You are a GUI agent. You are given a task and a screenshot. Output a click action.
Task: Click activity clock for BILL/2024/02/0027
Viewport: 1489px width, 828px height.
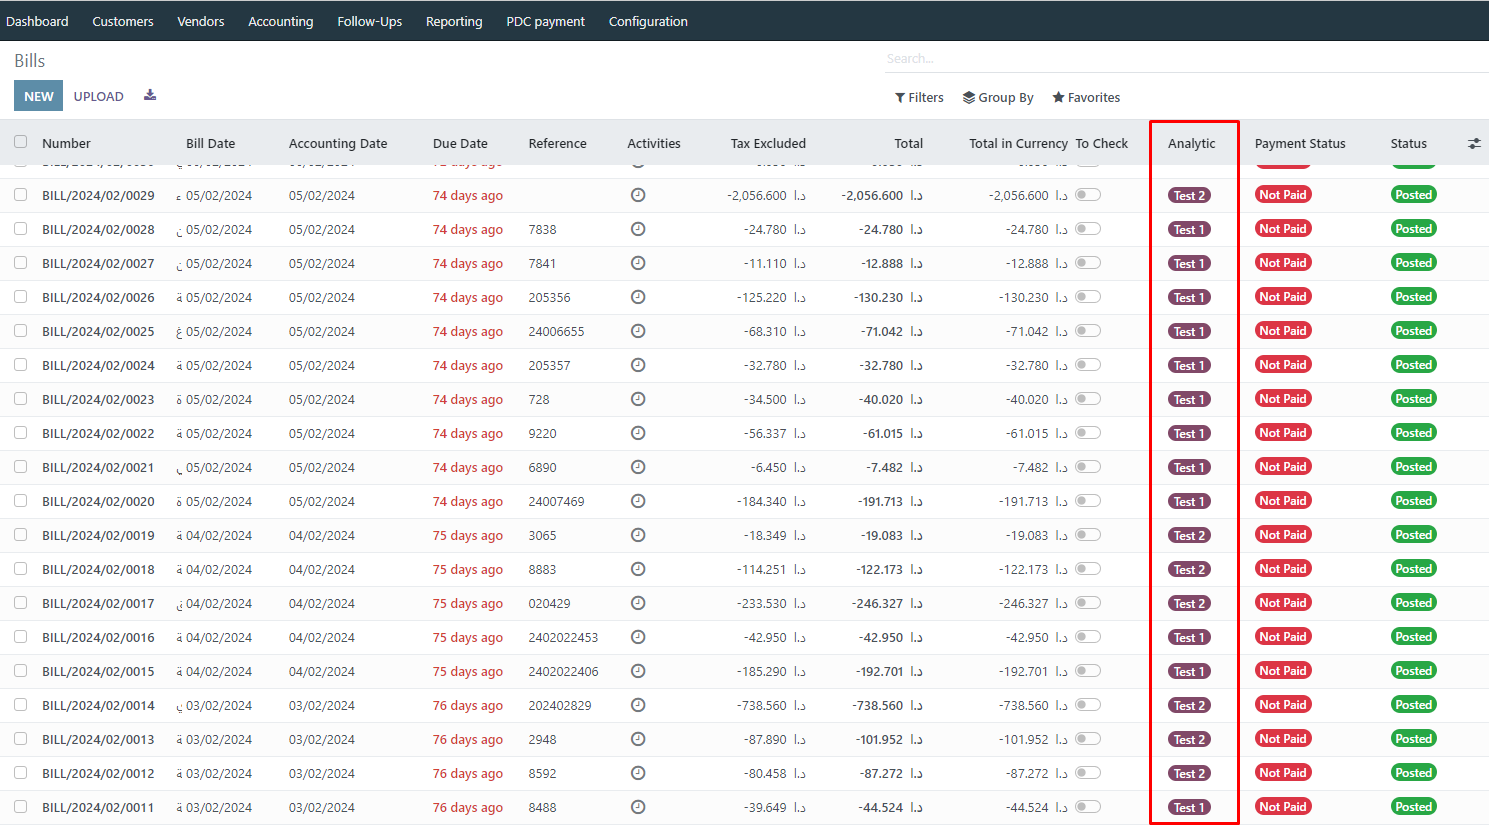(638, 263)
